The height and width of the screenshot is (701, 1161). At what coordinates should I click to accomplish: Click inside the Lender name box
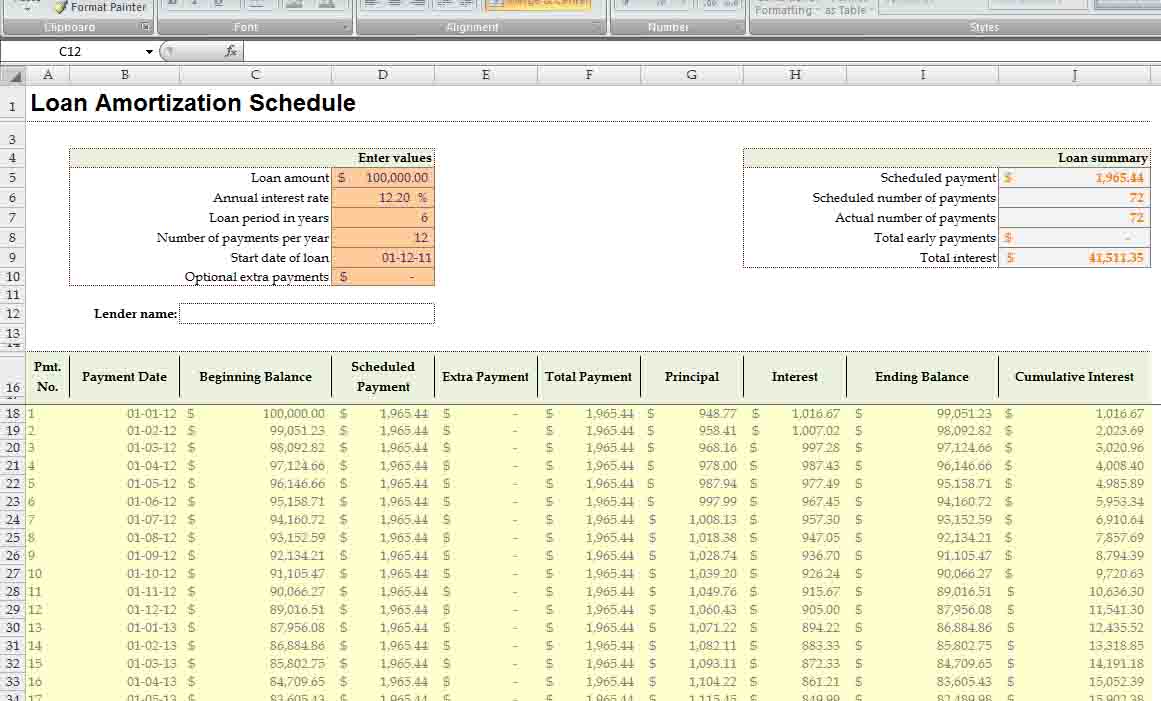click(305, 312)
